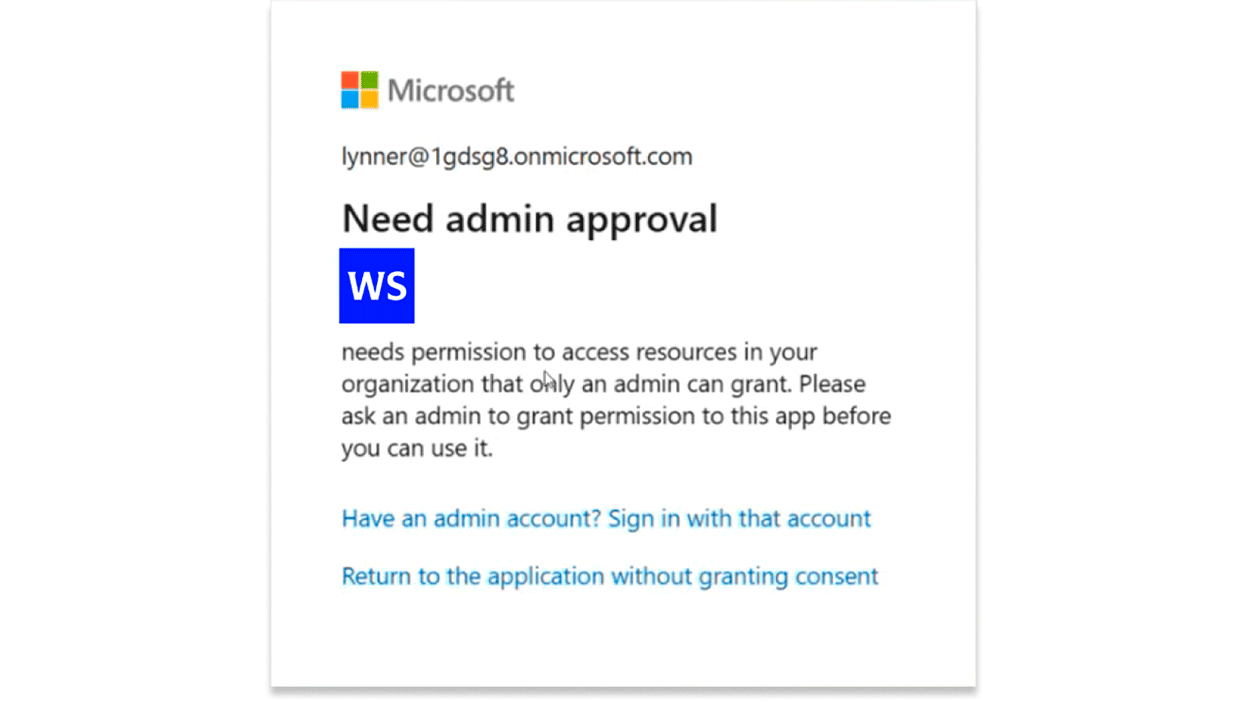The height and width of the screenshot is (702, 1248).
Task: Click blank background outside the dialog card
Action: (x=1110, y=350)
